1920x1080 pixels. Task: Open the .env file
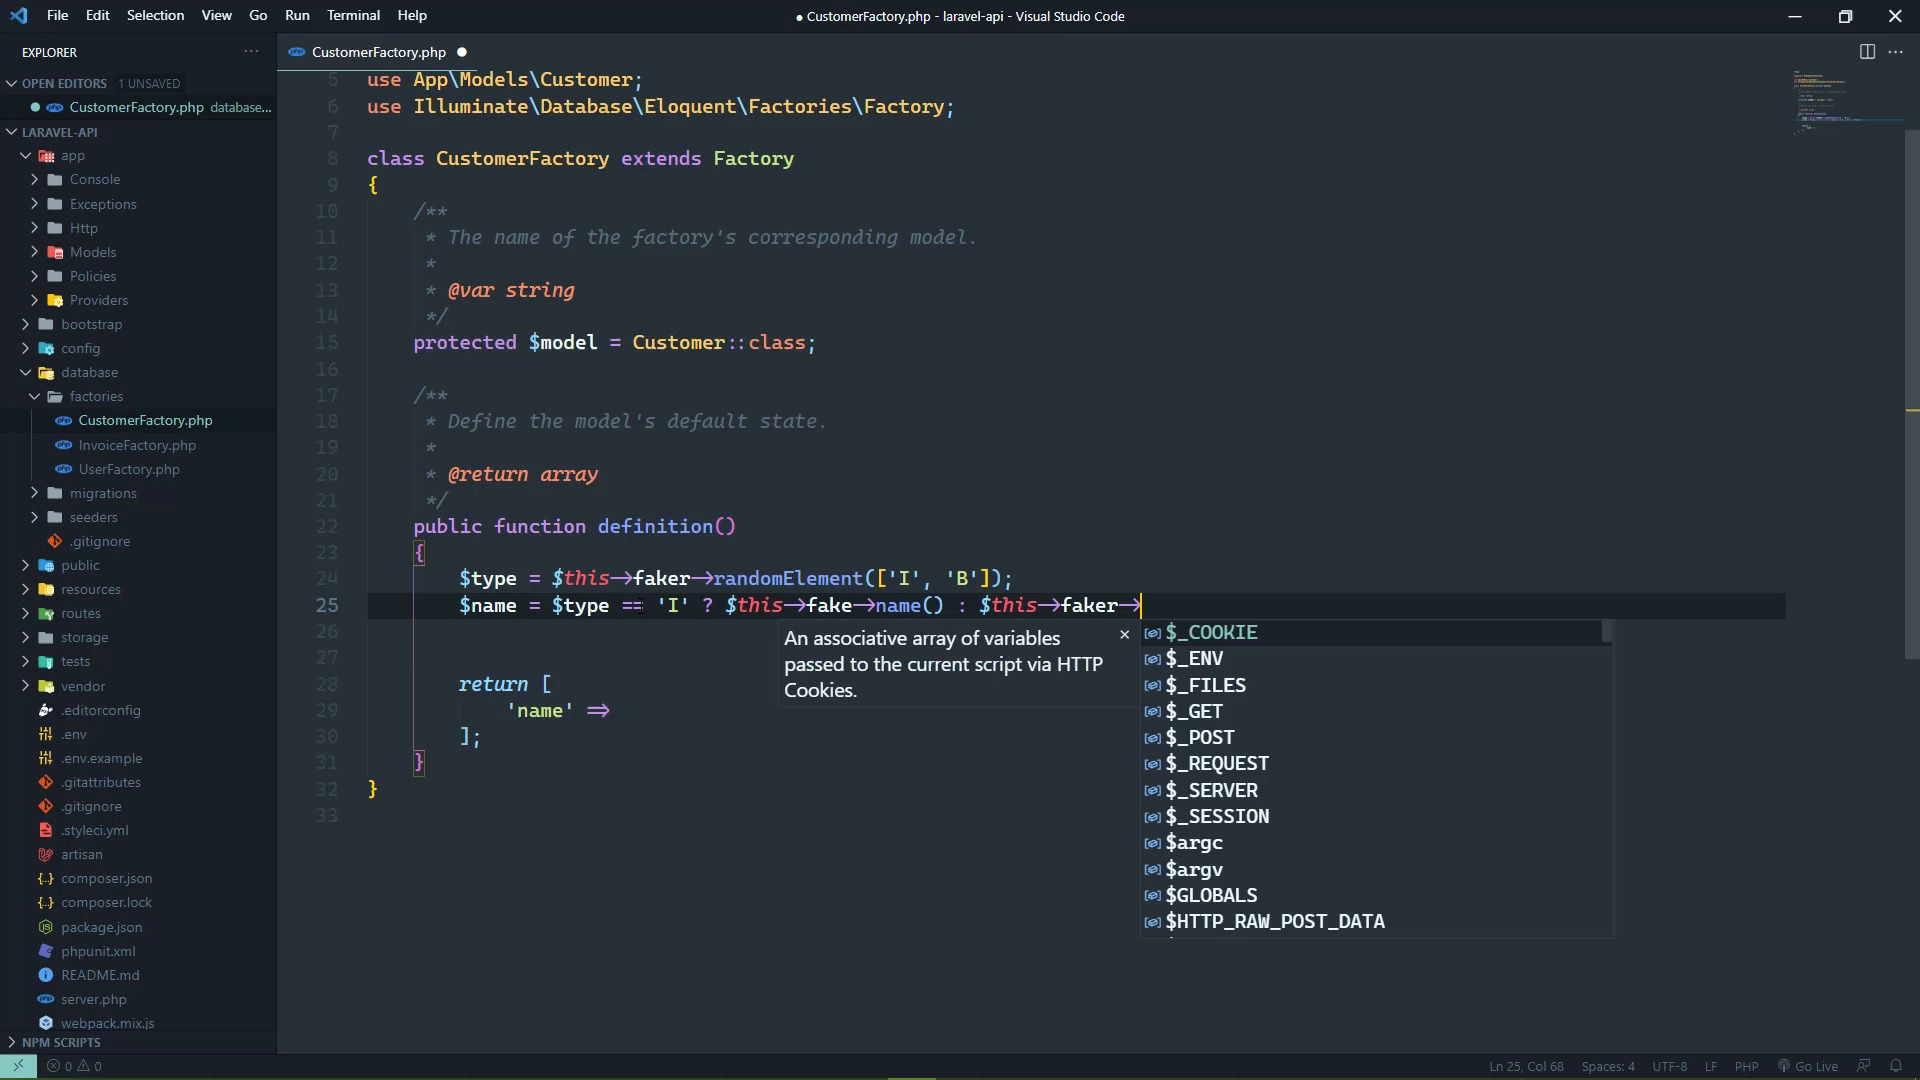(73, 734)
